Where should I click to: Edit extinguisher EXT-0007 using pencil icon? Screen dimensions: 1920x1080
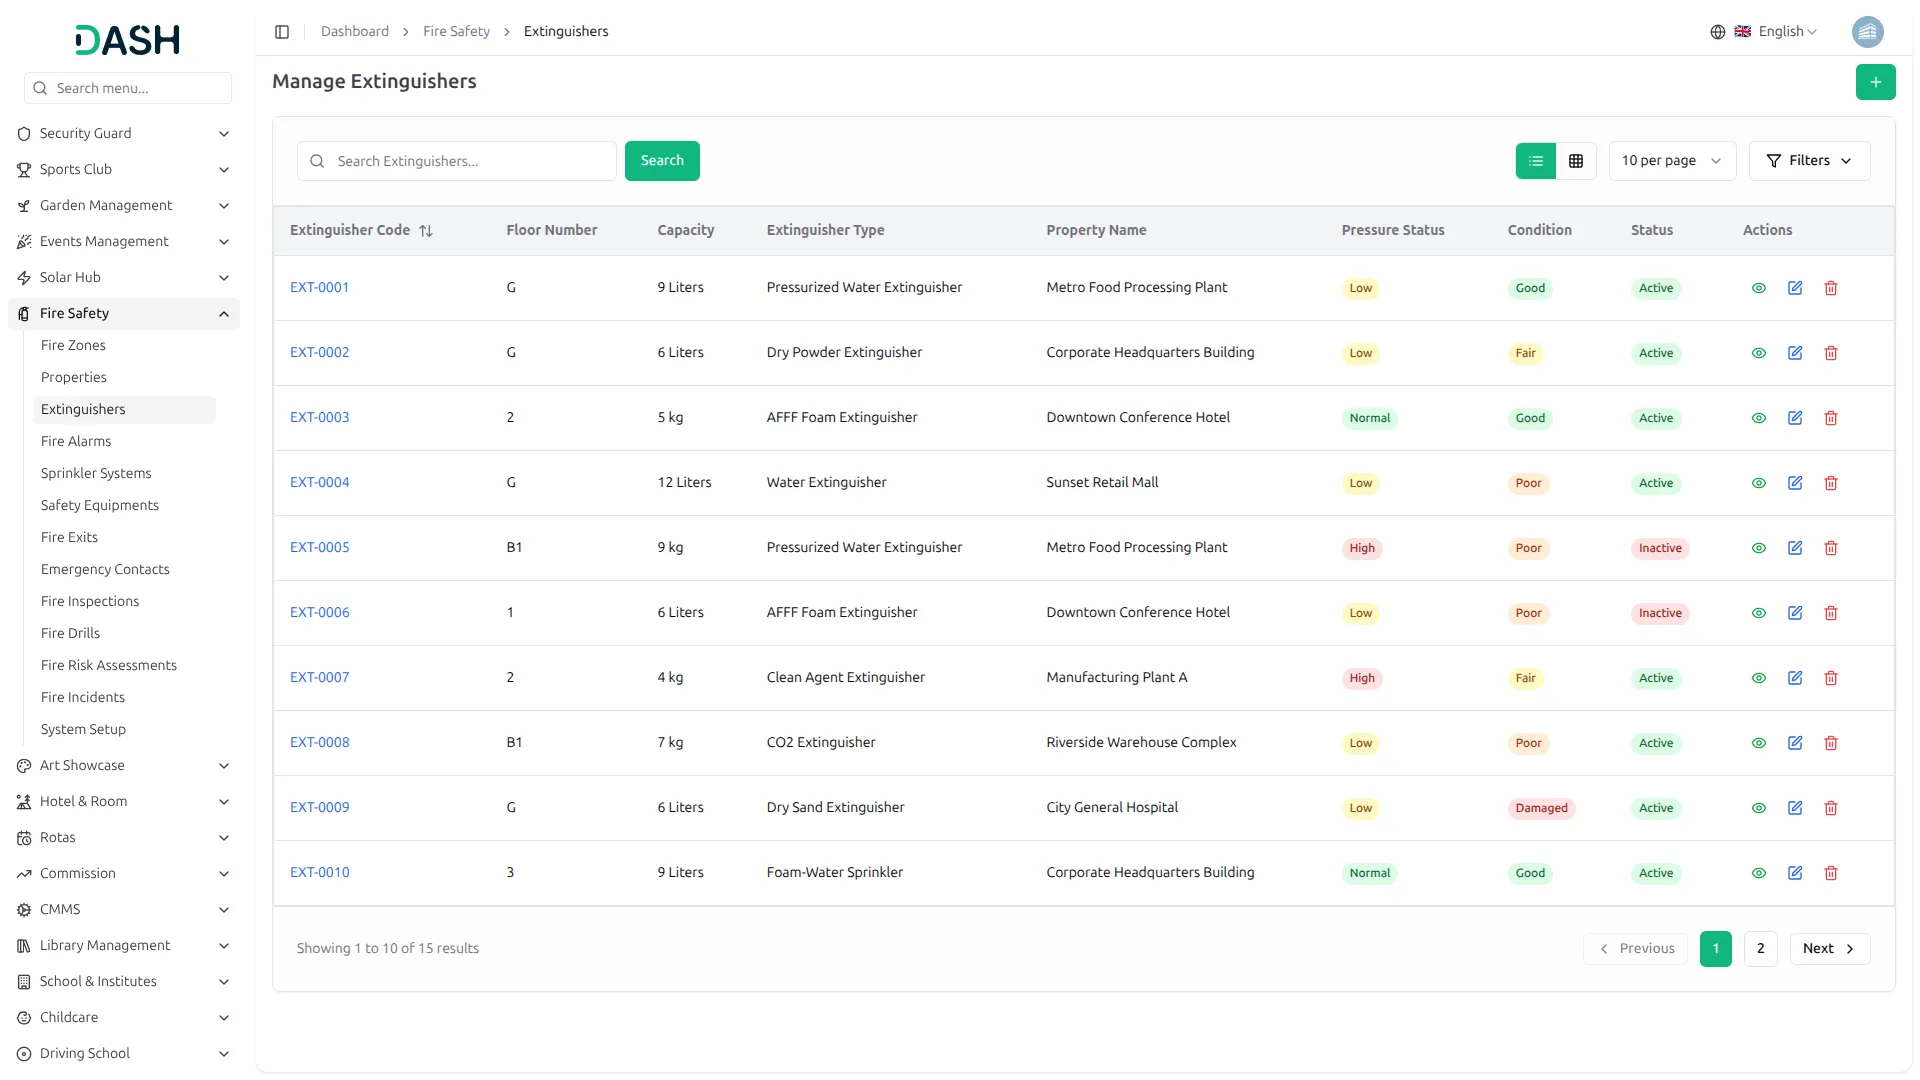tap(1795, 678)
